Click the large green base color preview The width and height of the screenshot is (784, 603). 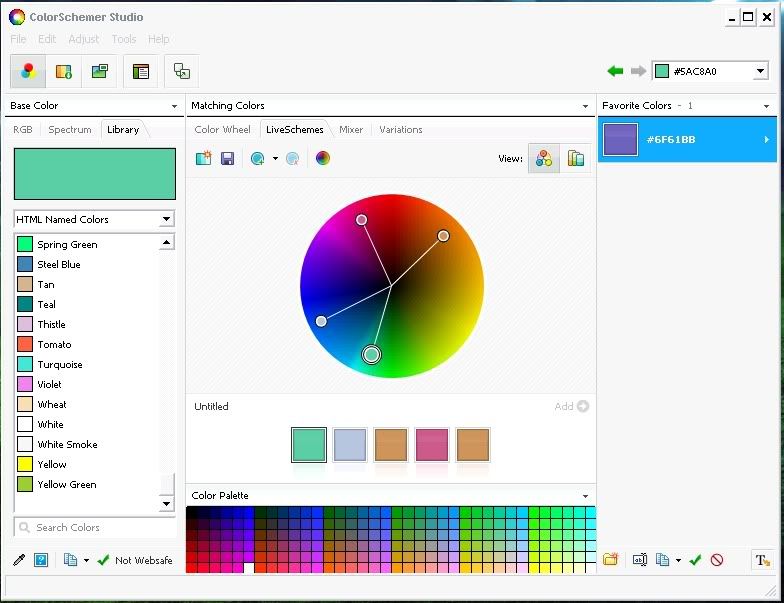tap(95, 174)
